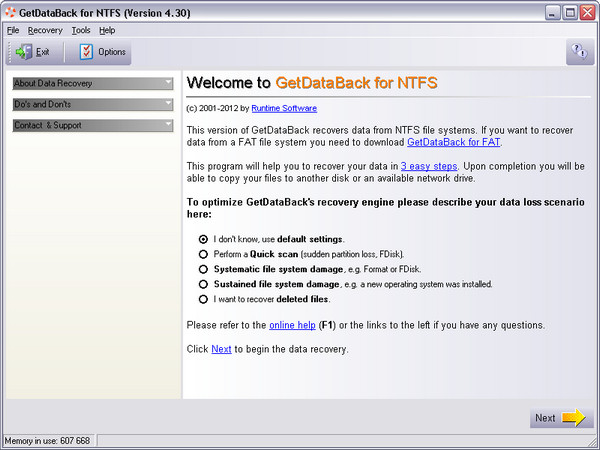Open the Tools menu
Viewport: 600px width, 450px height.
81,30
